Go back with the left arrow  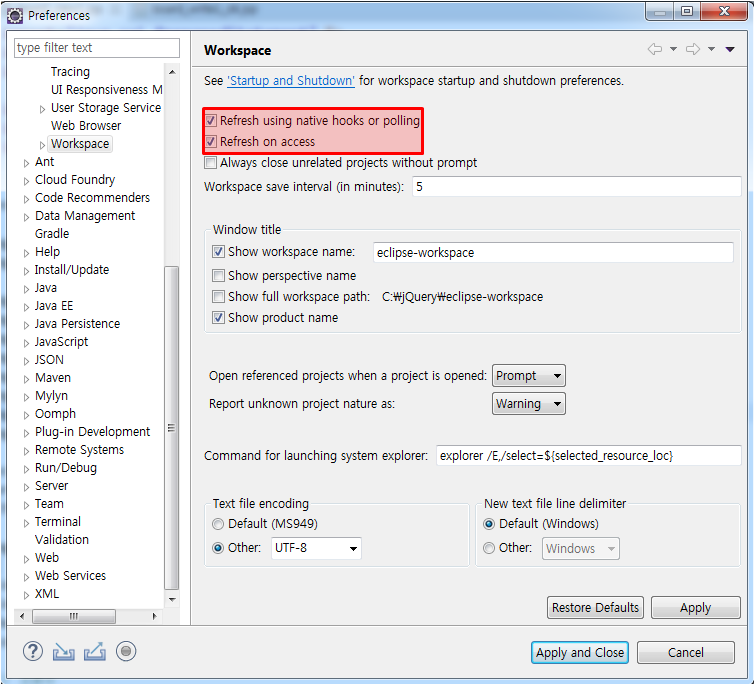[x=655, y=49]
